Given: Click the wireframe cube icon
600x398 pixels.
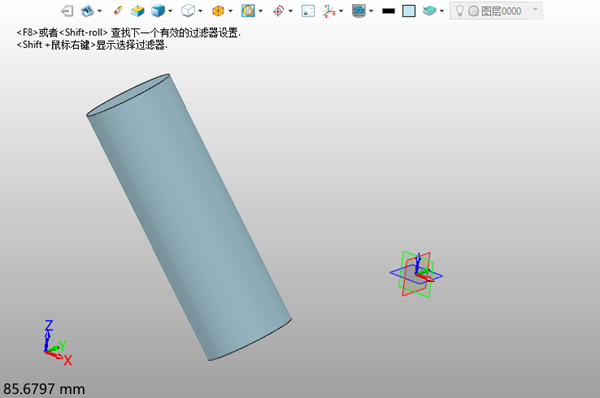Looking at the screenshot, I should point(188,11).
